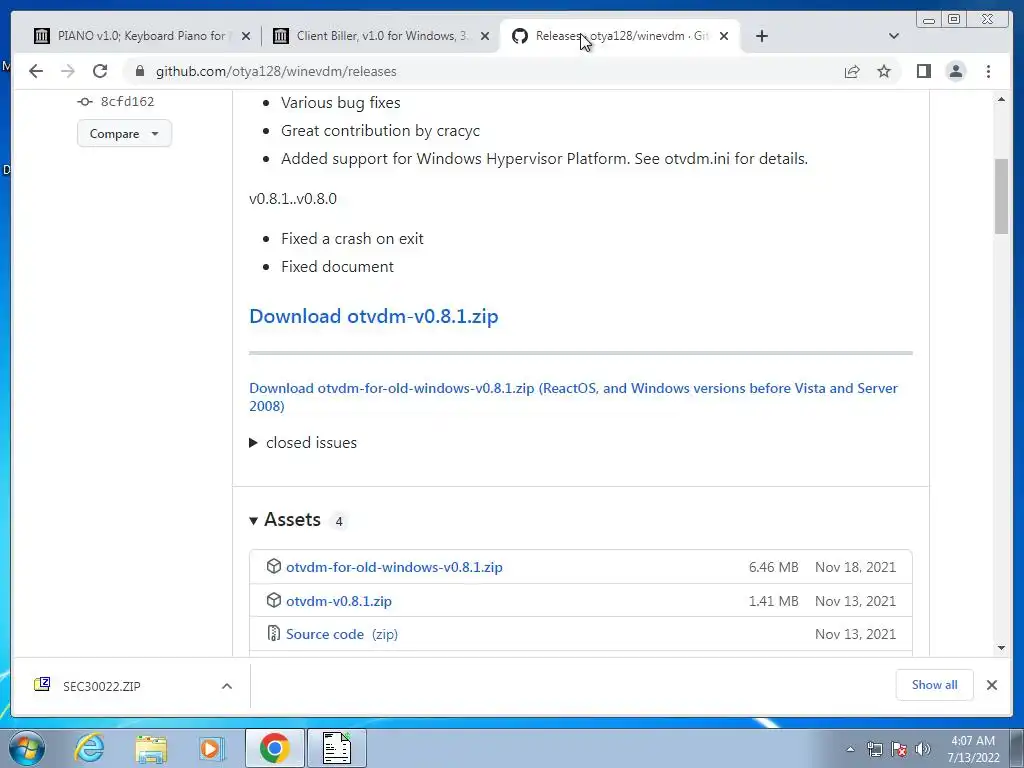
Task: Open the notepad app in taskbar
Action: (x=337, y=748)
